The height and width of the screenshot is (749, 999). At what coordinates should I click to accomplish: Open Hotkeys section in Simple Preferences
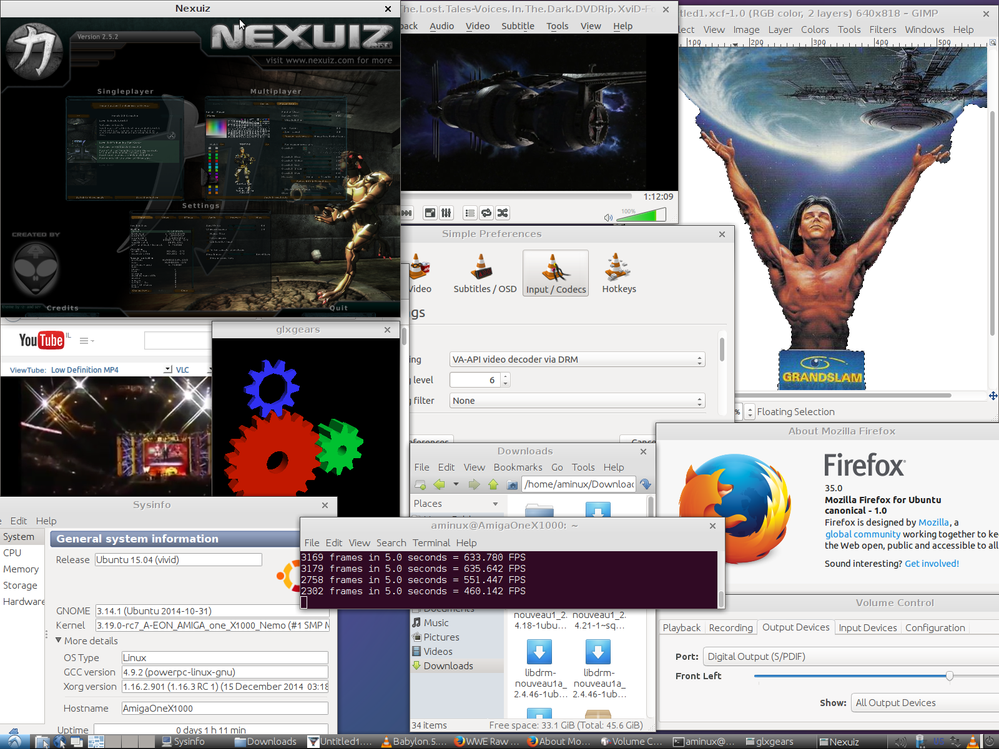tap(618, 271)
